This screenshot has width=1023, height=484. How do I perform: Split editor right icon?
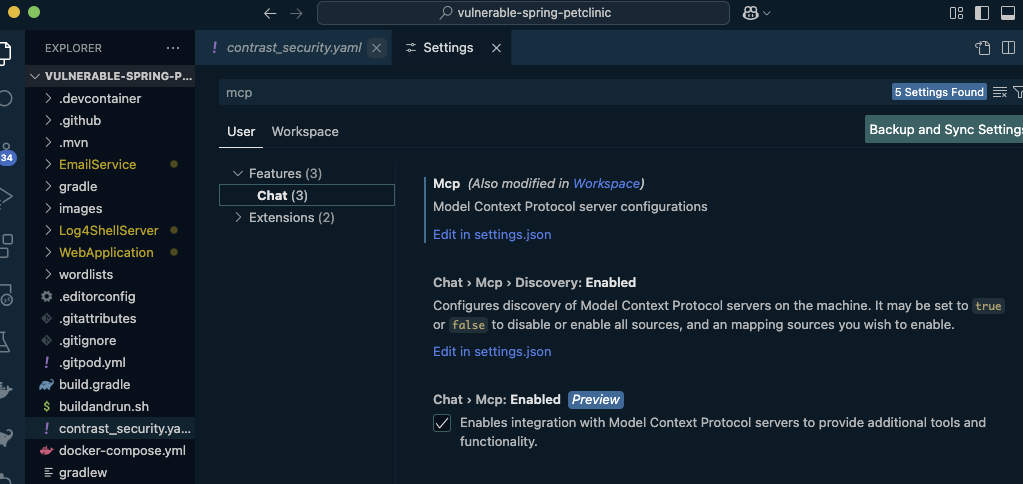coord(1008,48)
